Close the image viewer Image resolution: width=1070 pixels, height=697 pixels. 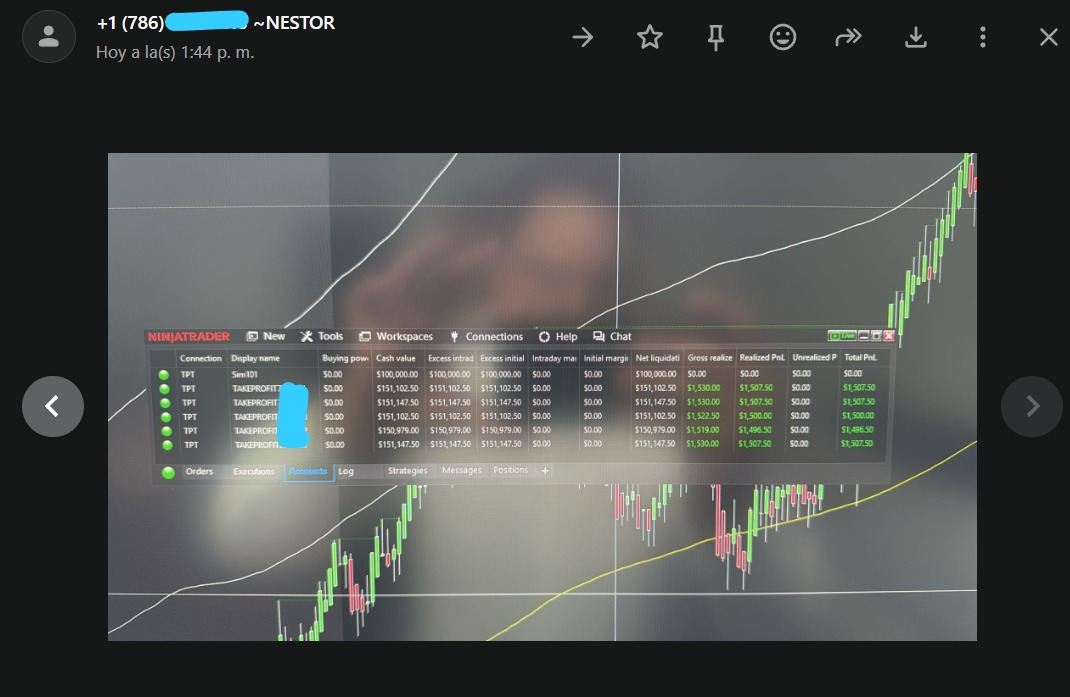click(x=1048, y=38)
